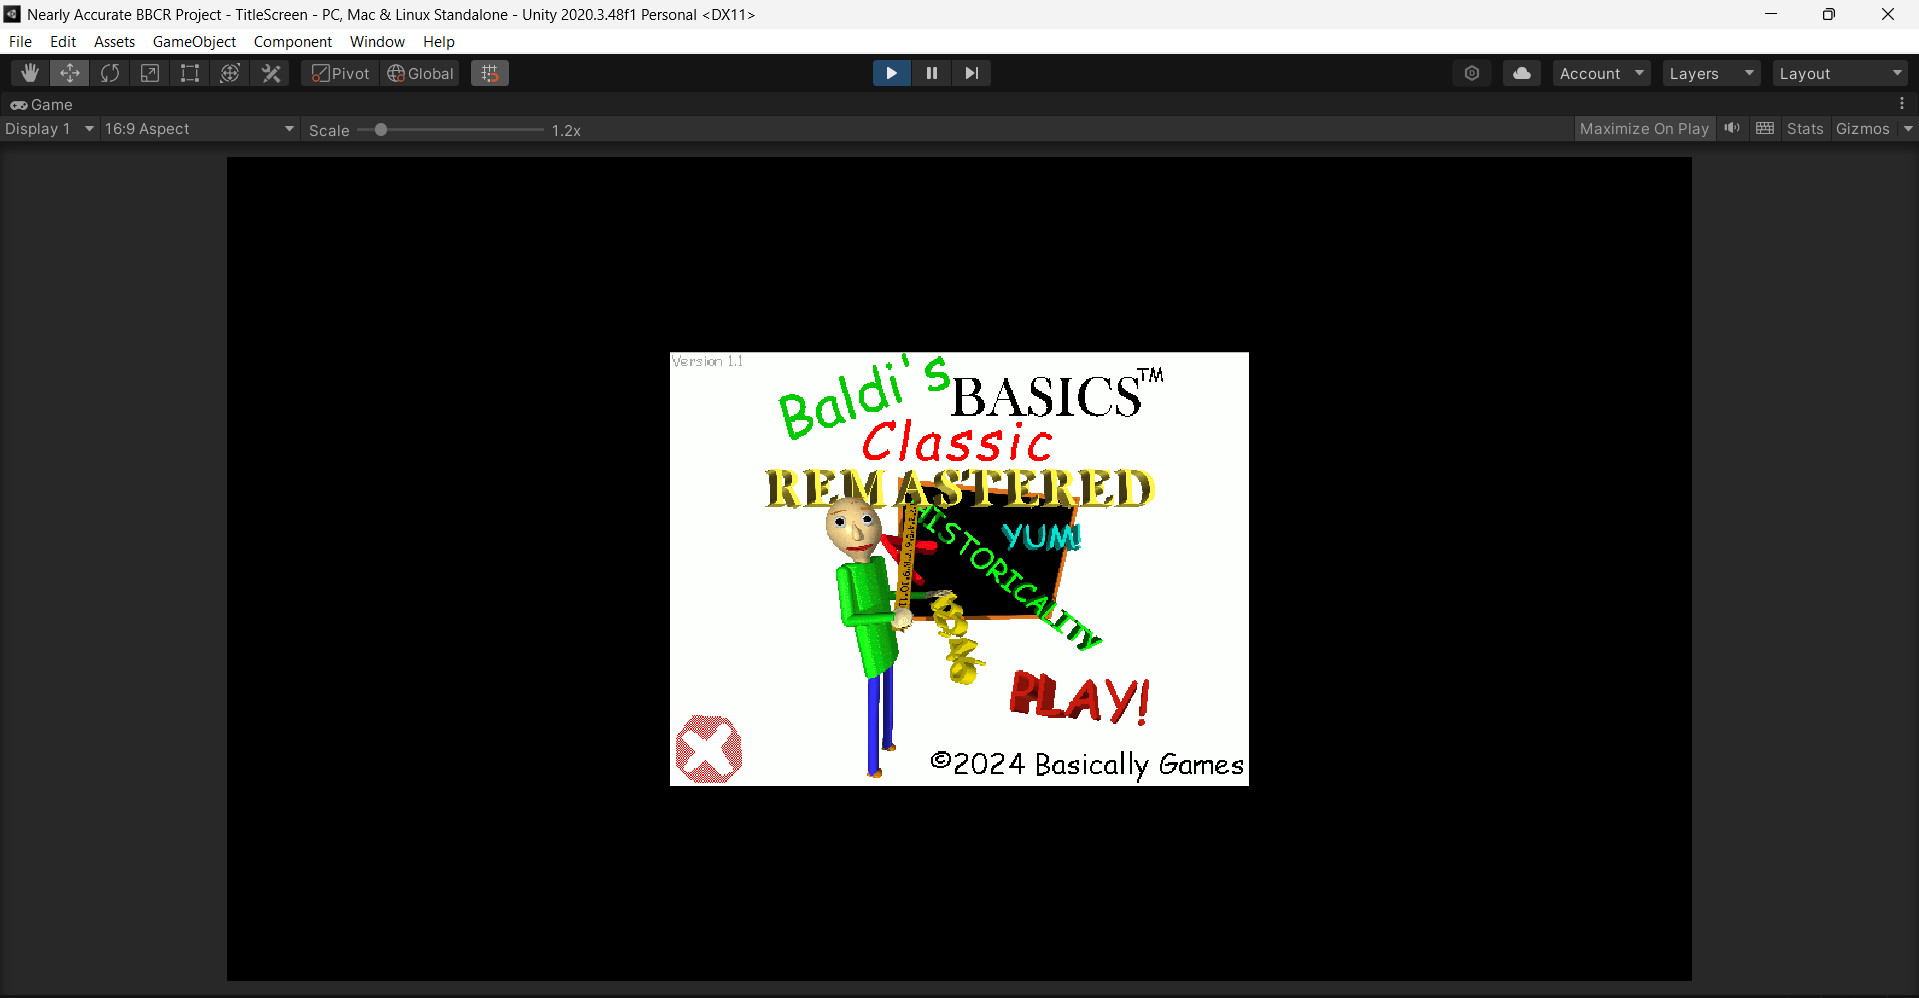Screen dimensions: 1919x998
Task: Pause play mode
Action: (931, 72)
